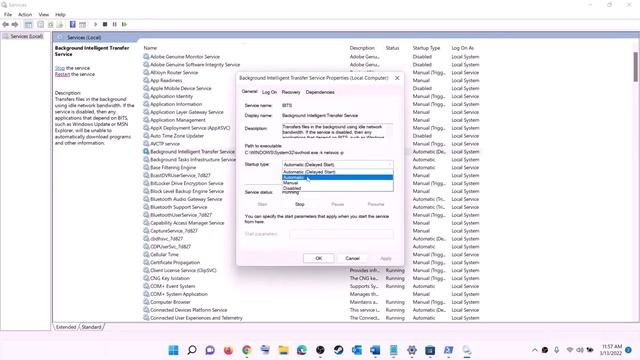This screenshot has width=640, height=360.
Task: Choose Disabled in the startup type list
Action: pos(338,188)
